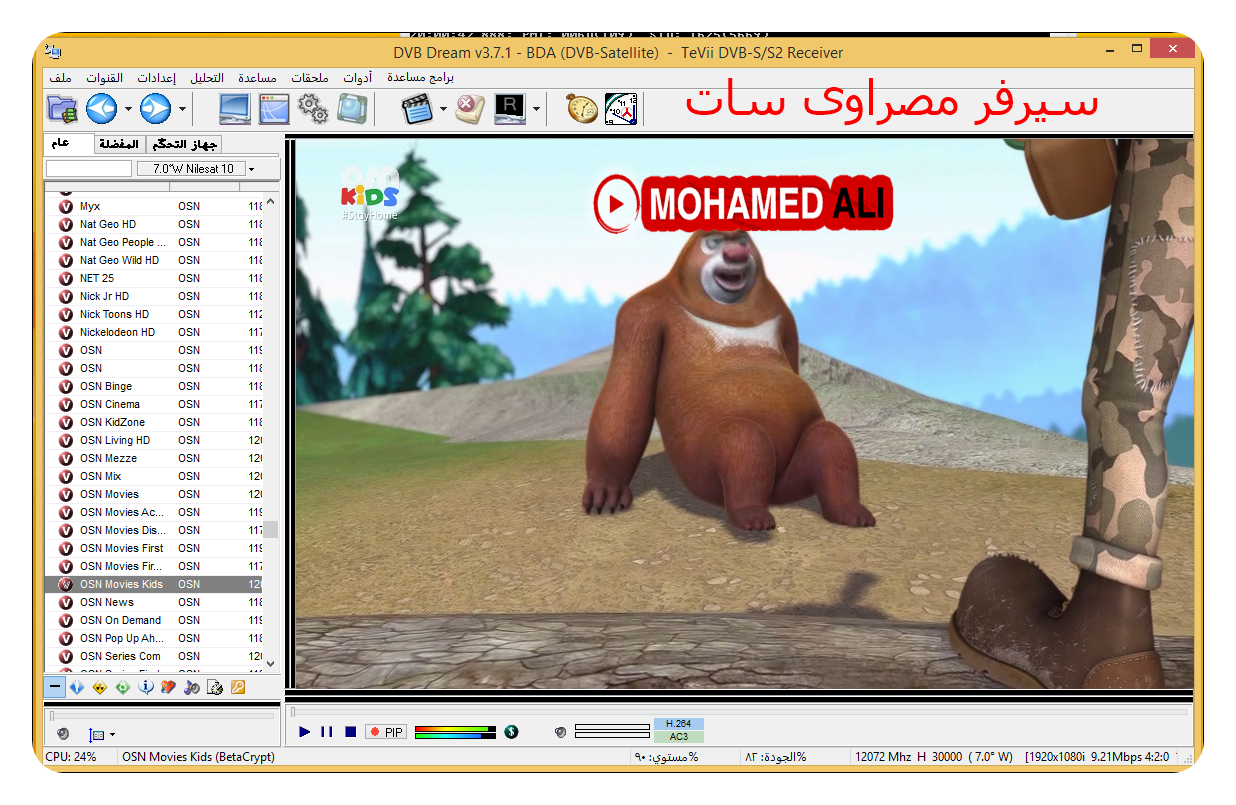1236x805 pixels.
Task: Click the speaker icon beside the H.264 label
Action: pos(561,732)
